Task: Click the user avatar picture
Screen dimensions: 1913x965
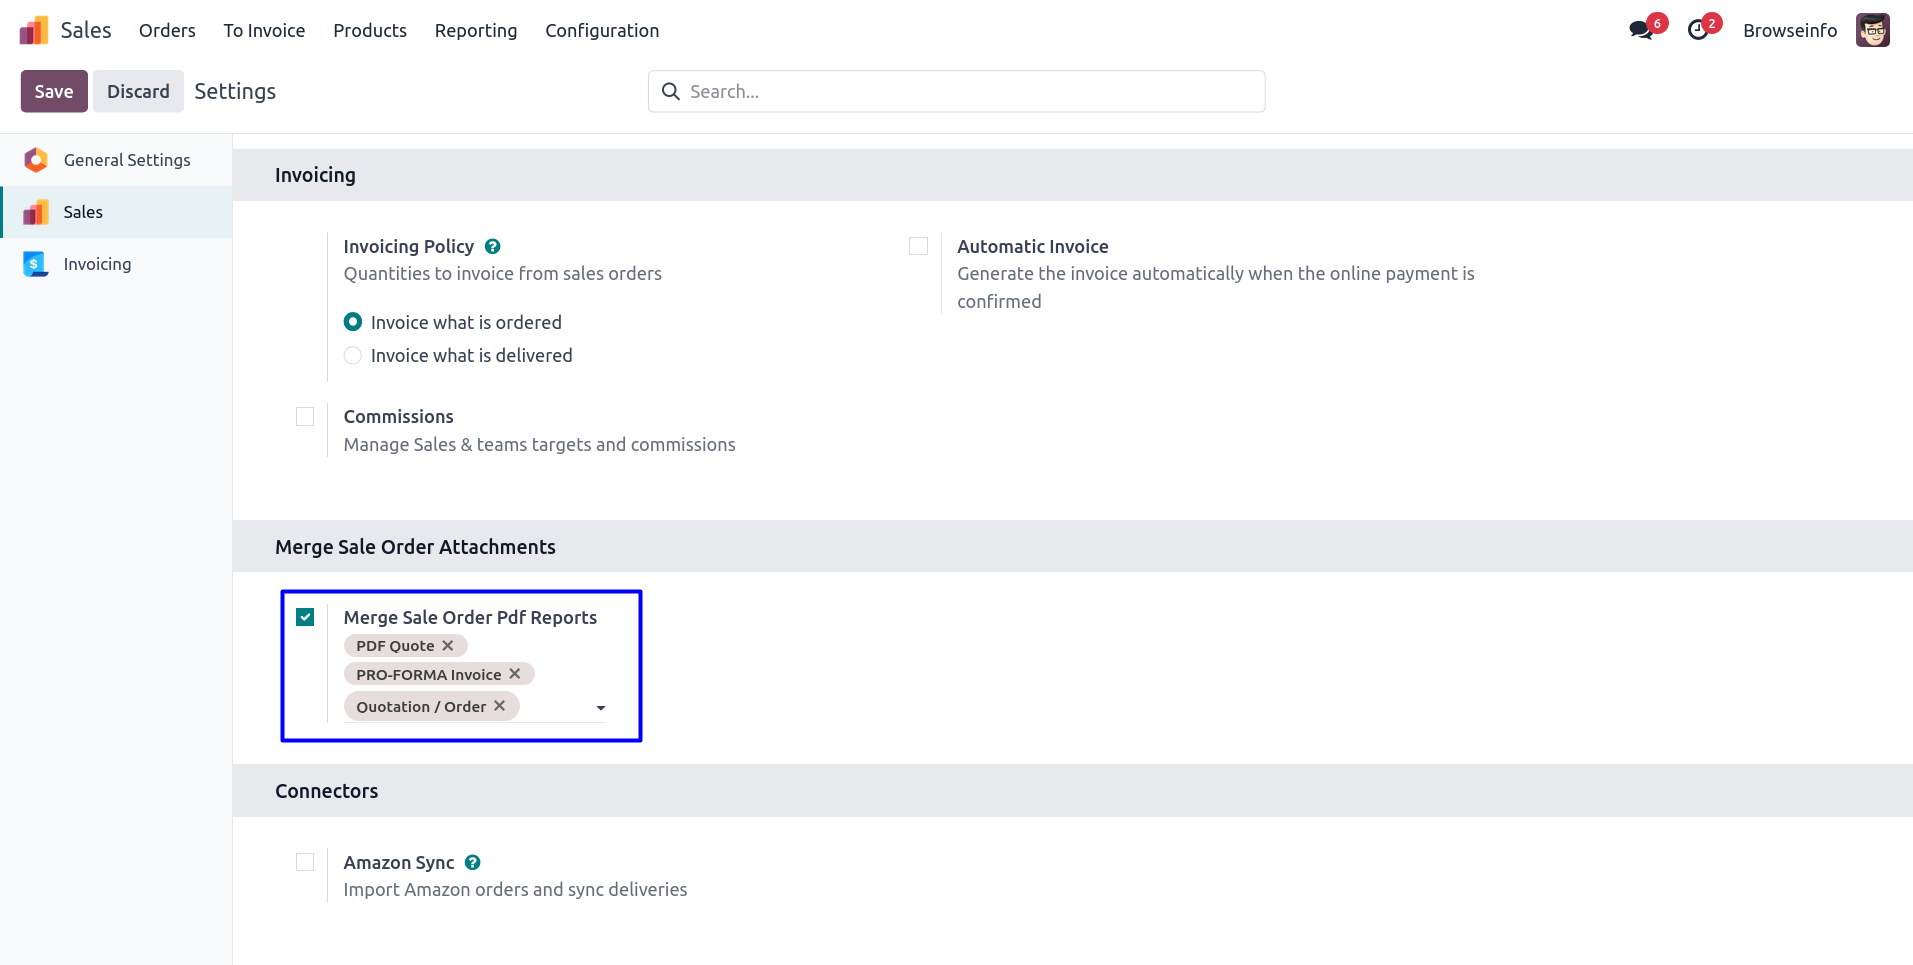Action: tap(1872, 30)
